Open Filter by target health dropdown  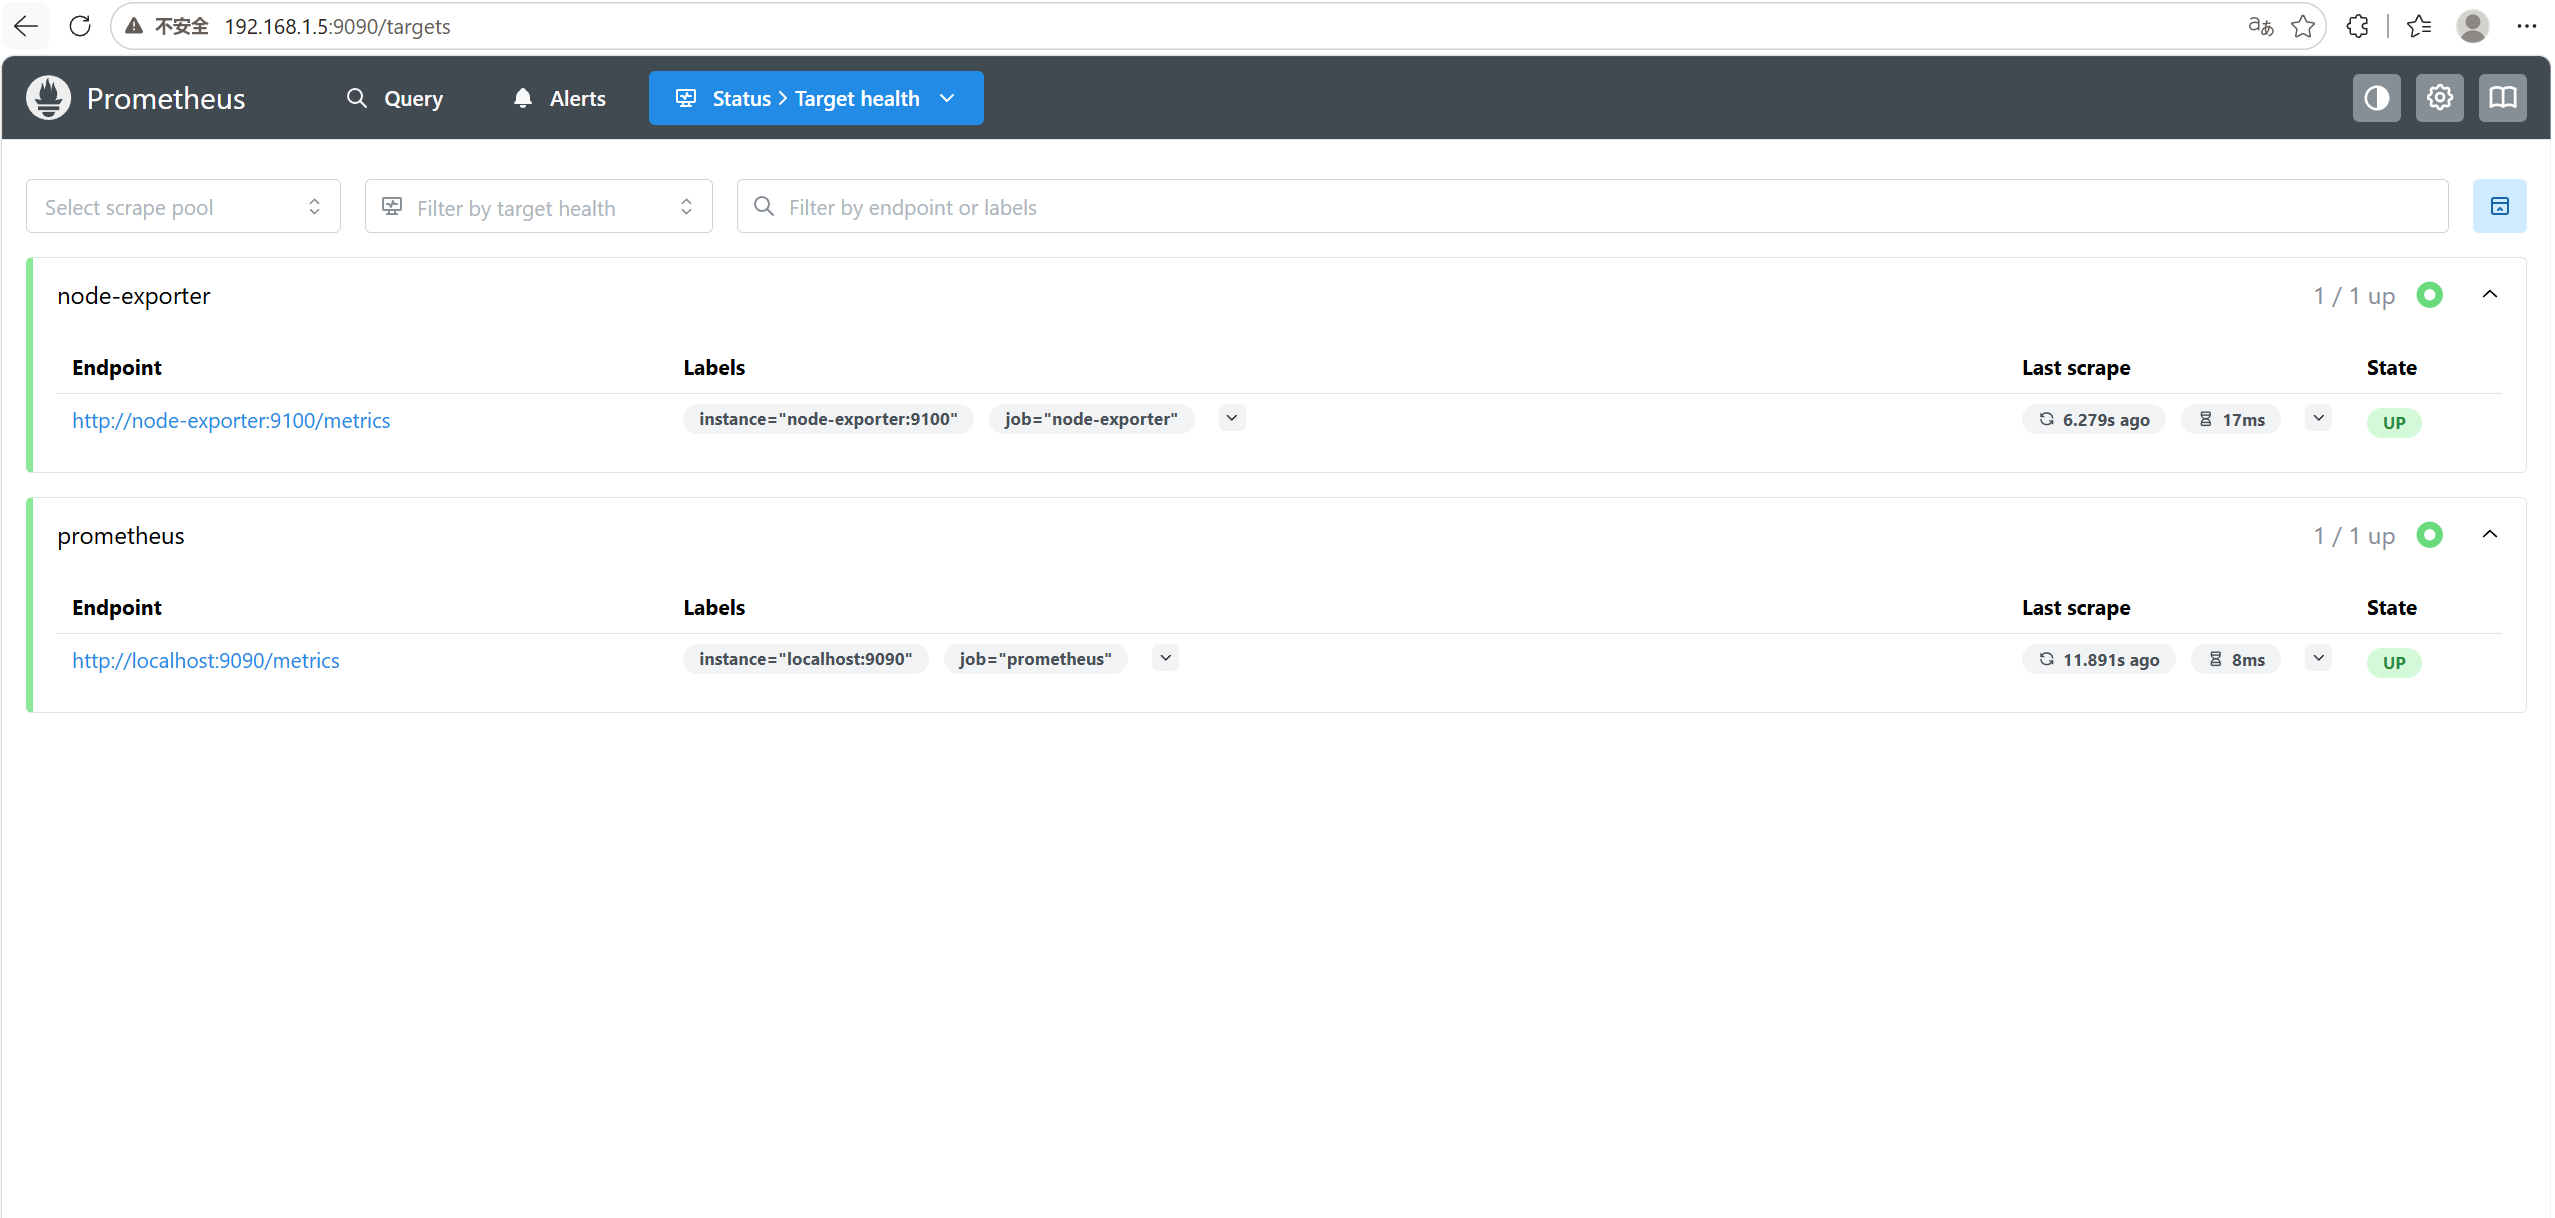click(x=538, y=206)
